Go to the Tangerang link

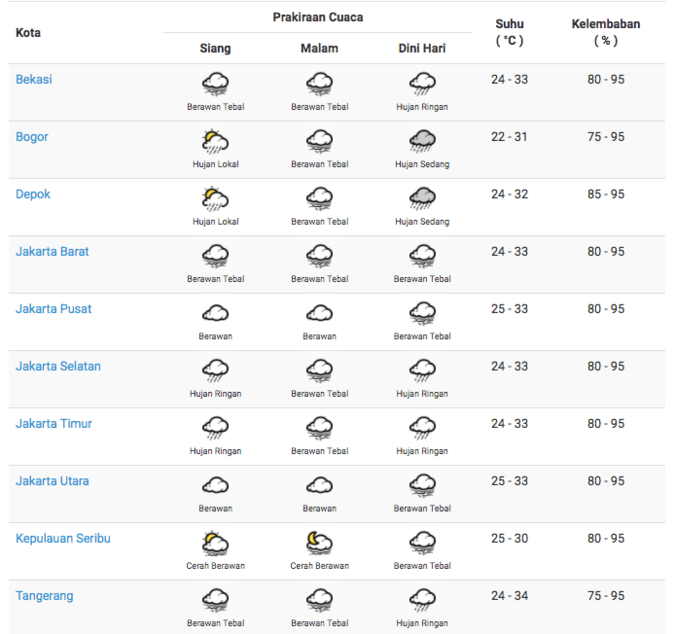(x=44, y=596)
